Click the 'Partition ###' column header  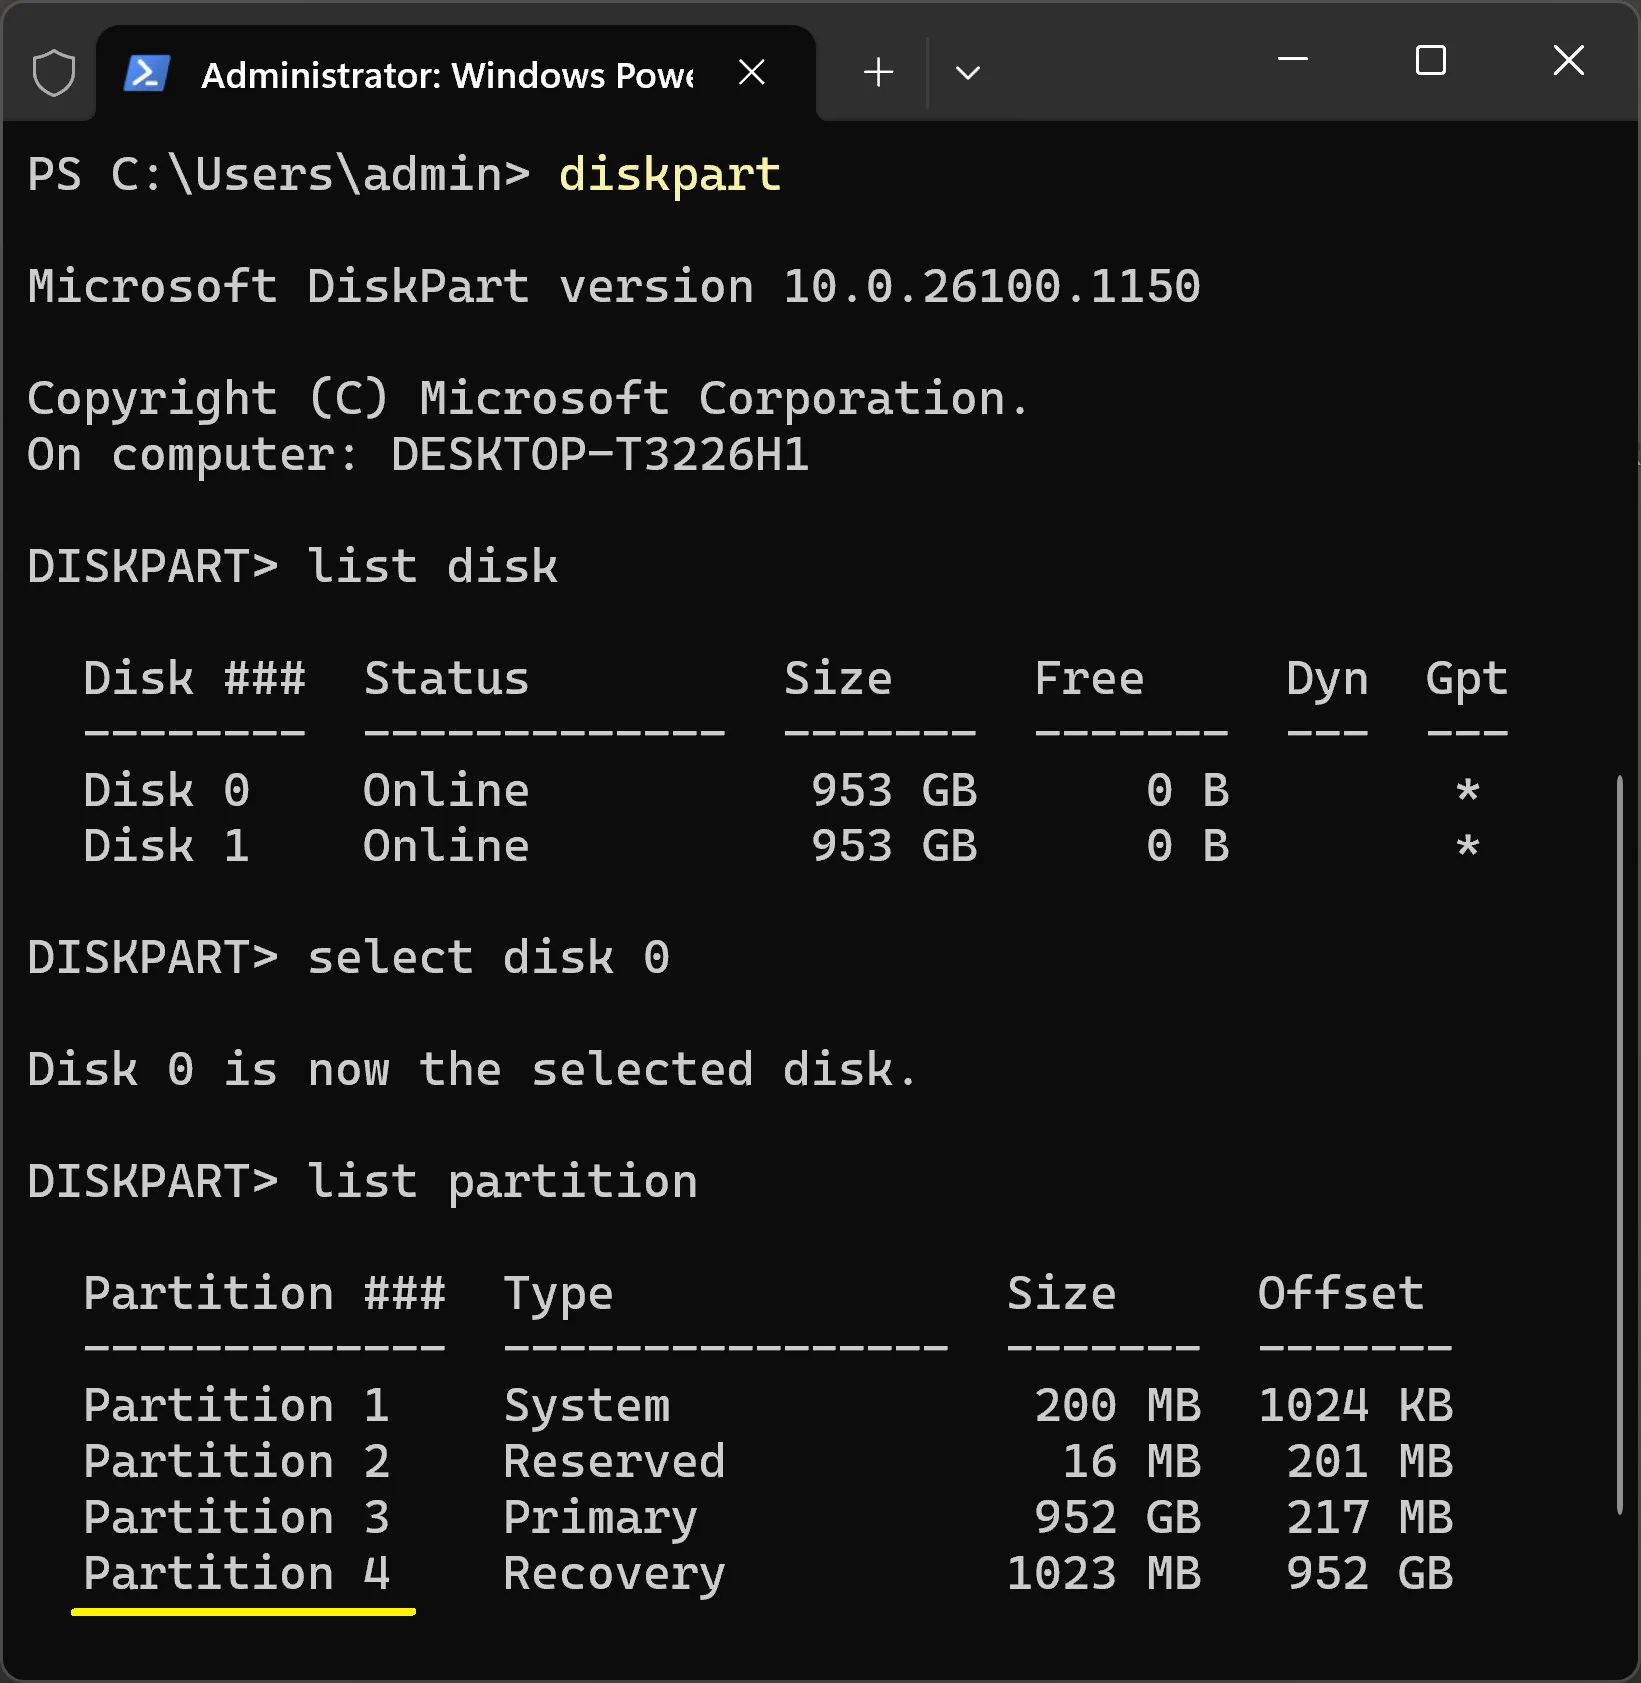(264, 1294)
